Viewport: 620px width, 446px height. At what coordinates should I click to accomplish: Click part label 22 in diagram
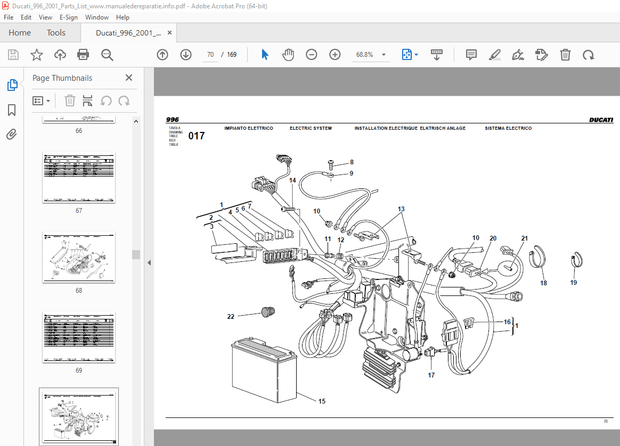pos(231,316)
